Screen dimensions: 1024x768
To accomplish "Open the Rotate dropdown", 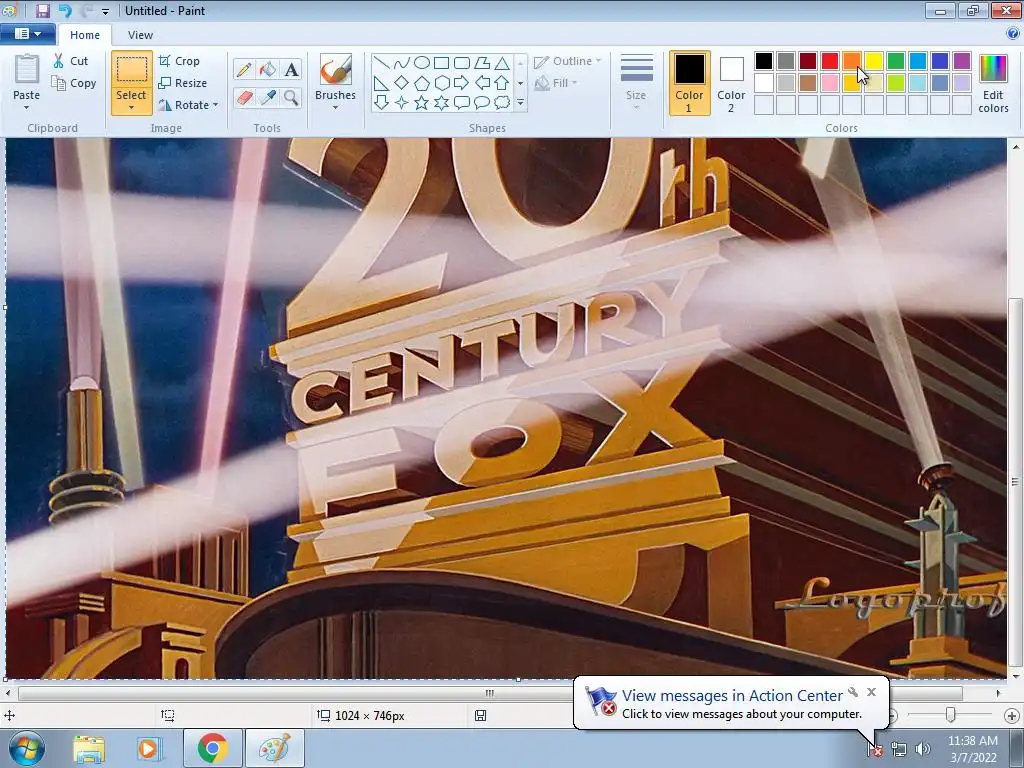I will (189, 104).
